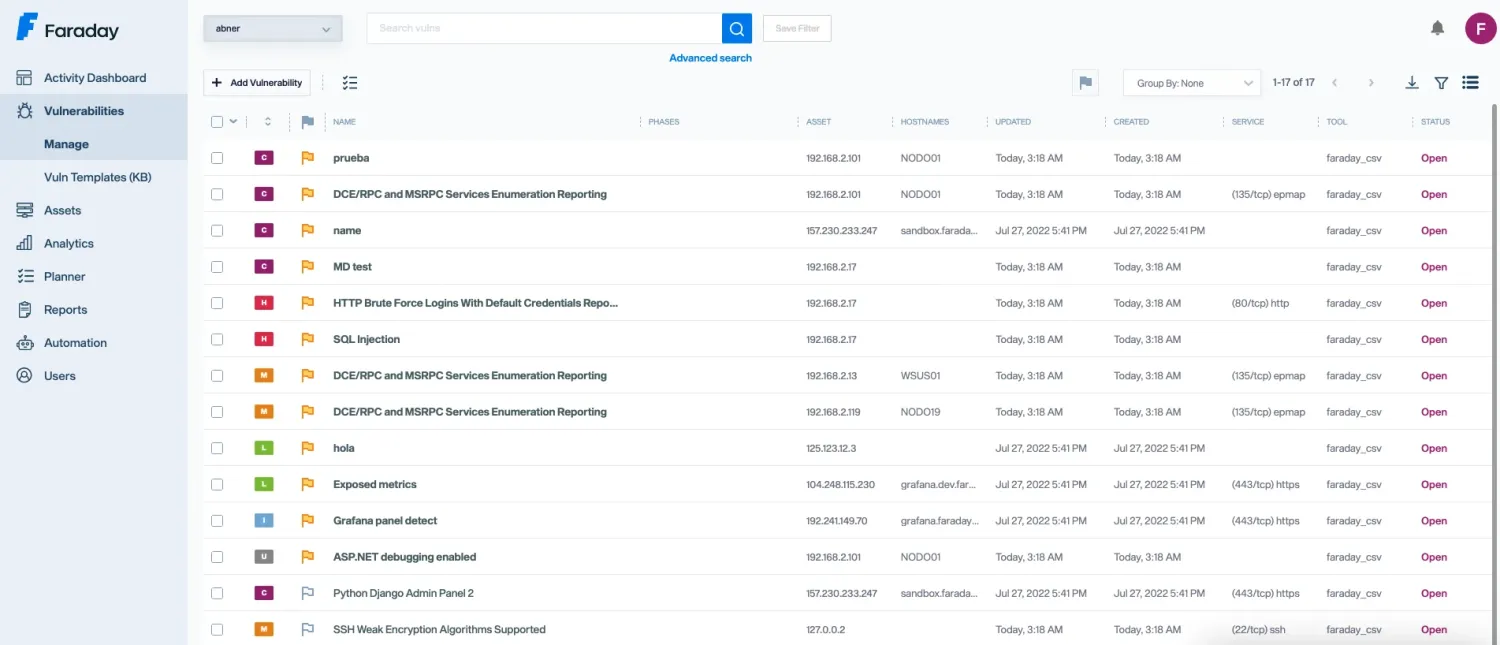This screenshot has height=645, width=1500.
Task: Toggle flag on SQL Injection row
Action: point(307,339)
